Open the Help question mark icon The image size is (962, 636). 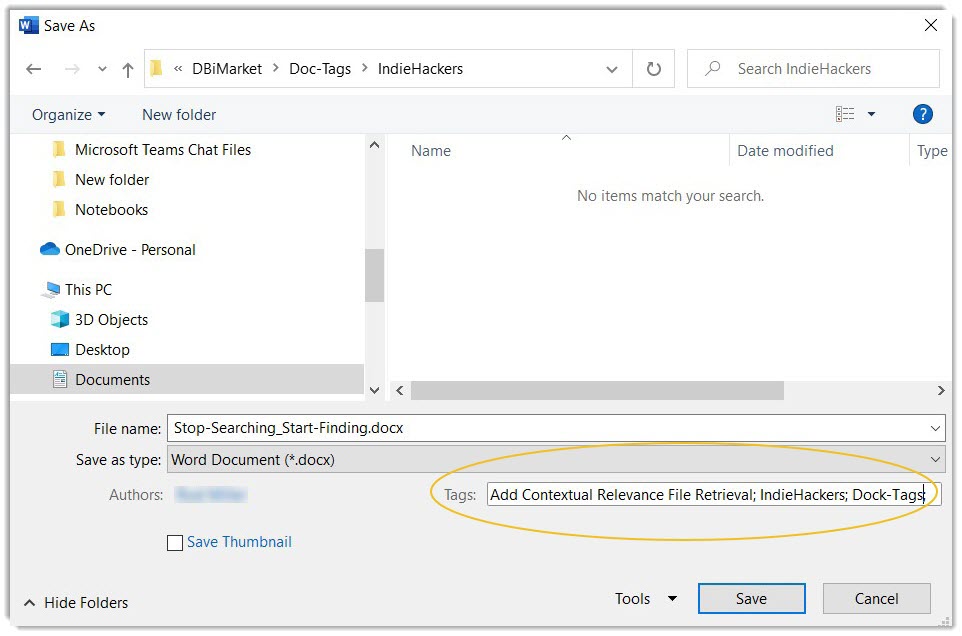(923, 114)
